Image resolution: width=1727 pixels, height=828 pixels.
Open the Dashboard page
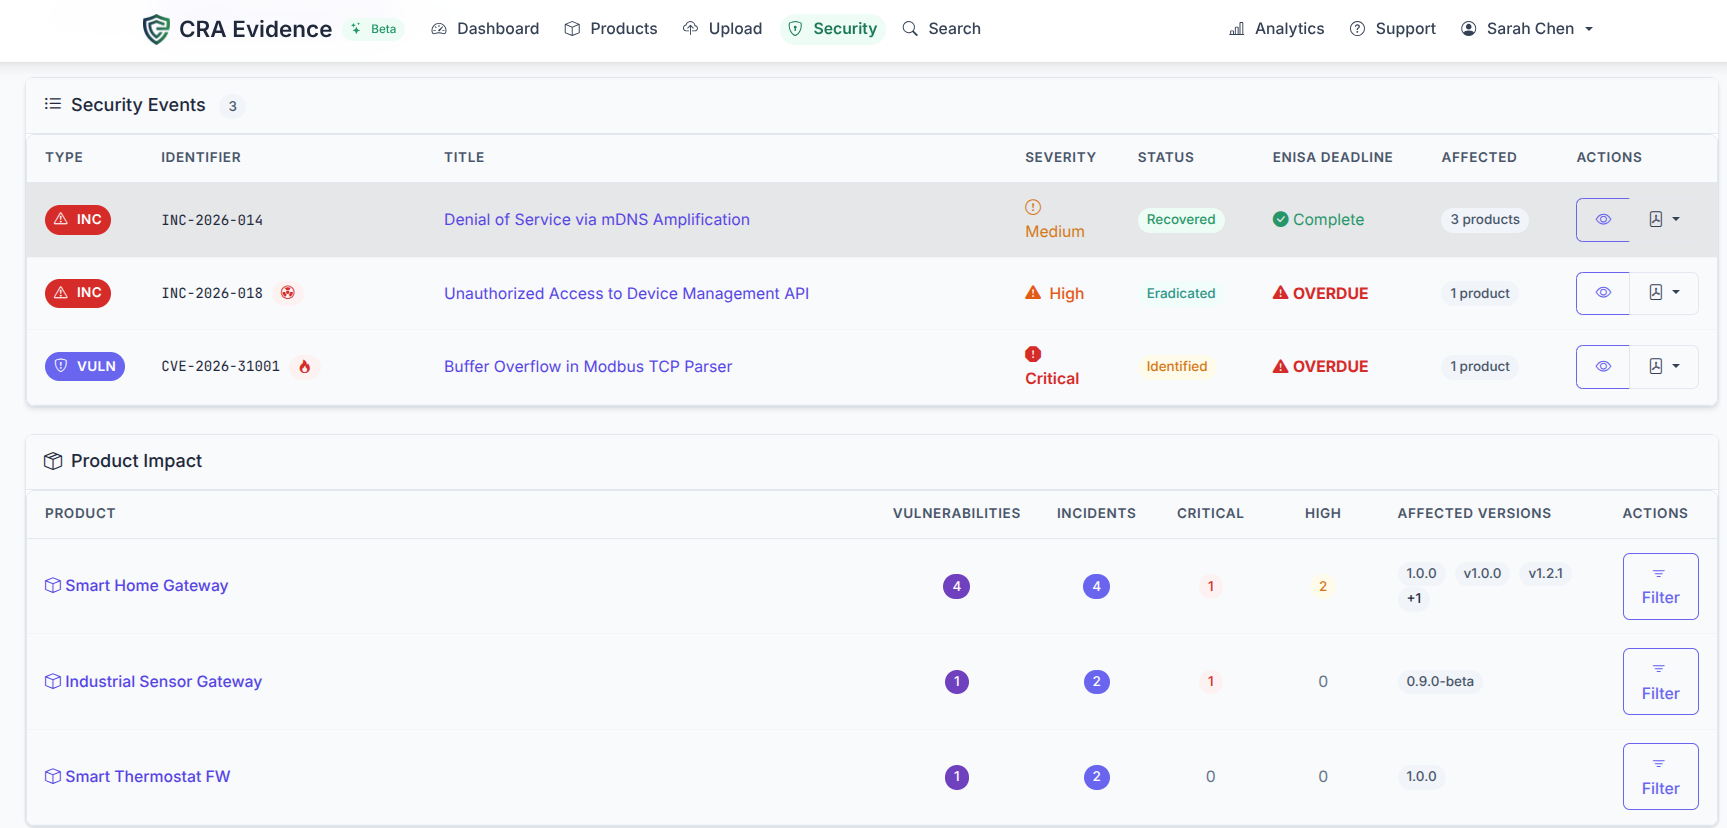tap(485, 29)
